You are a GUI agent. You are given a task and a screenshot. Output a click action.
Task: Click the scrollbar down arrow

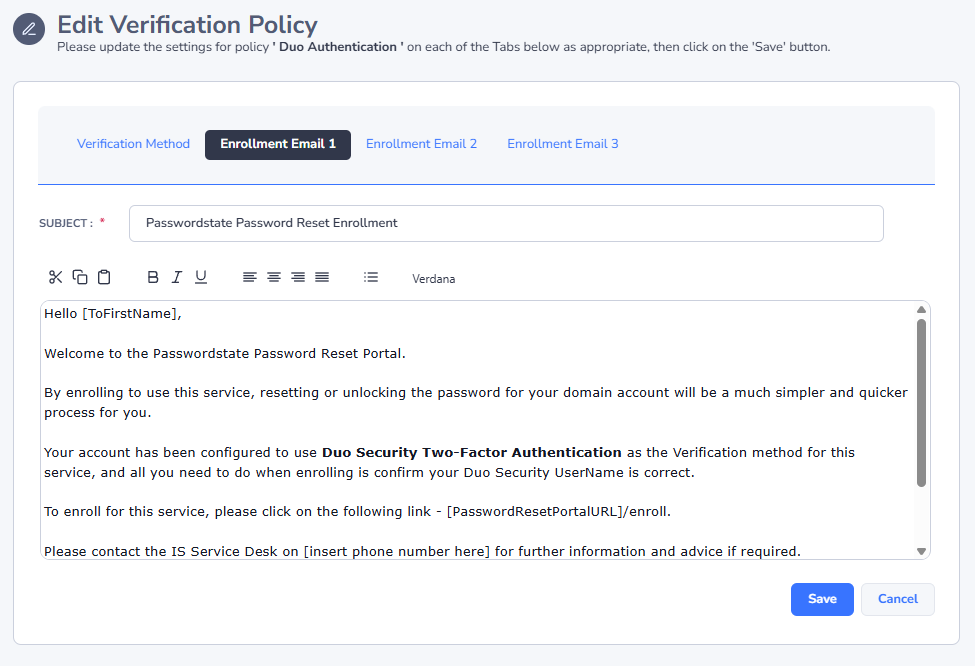click(x=922, y=552)
